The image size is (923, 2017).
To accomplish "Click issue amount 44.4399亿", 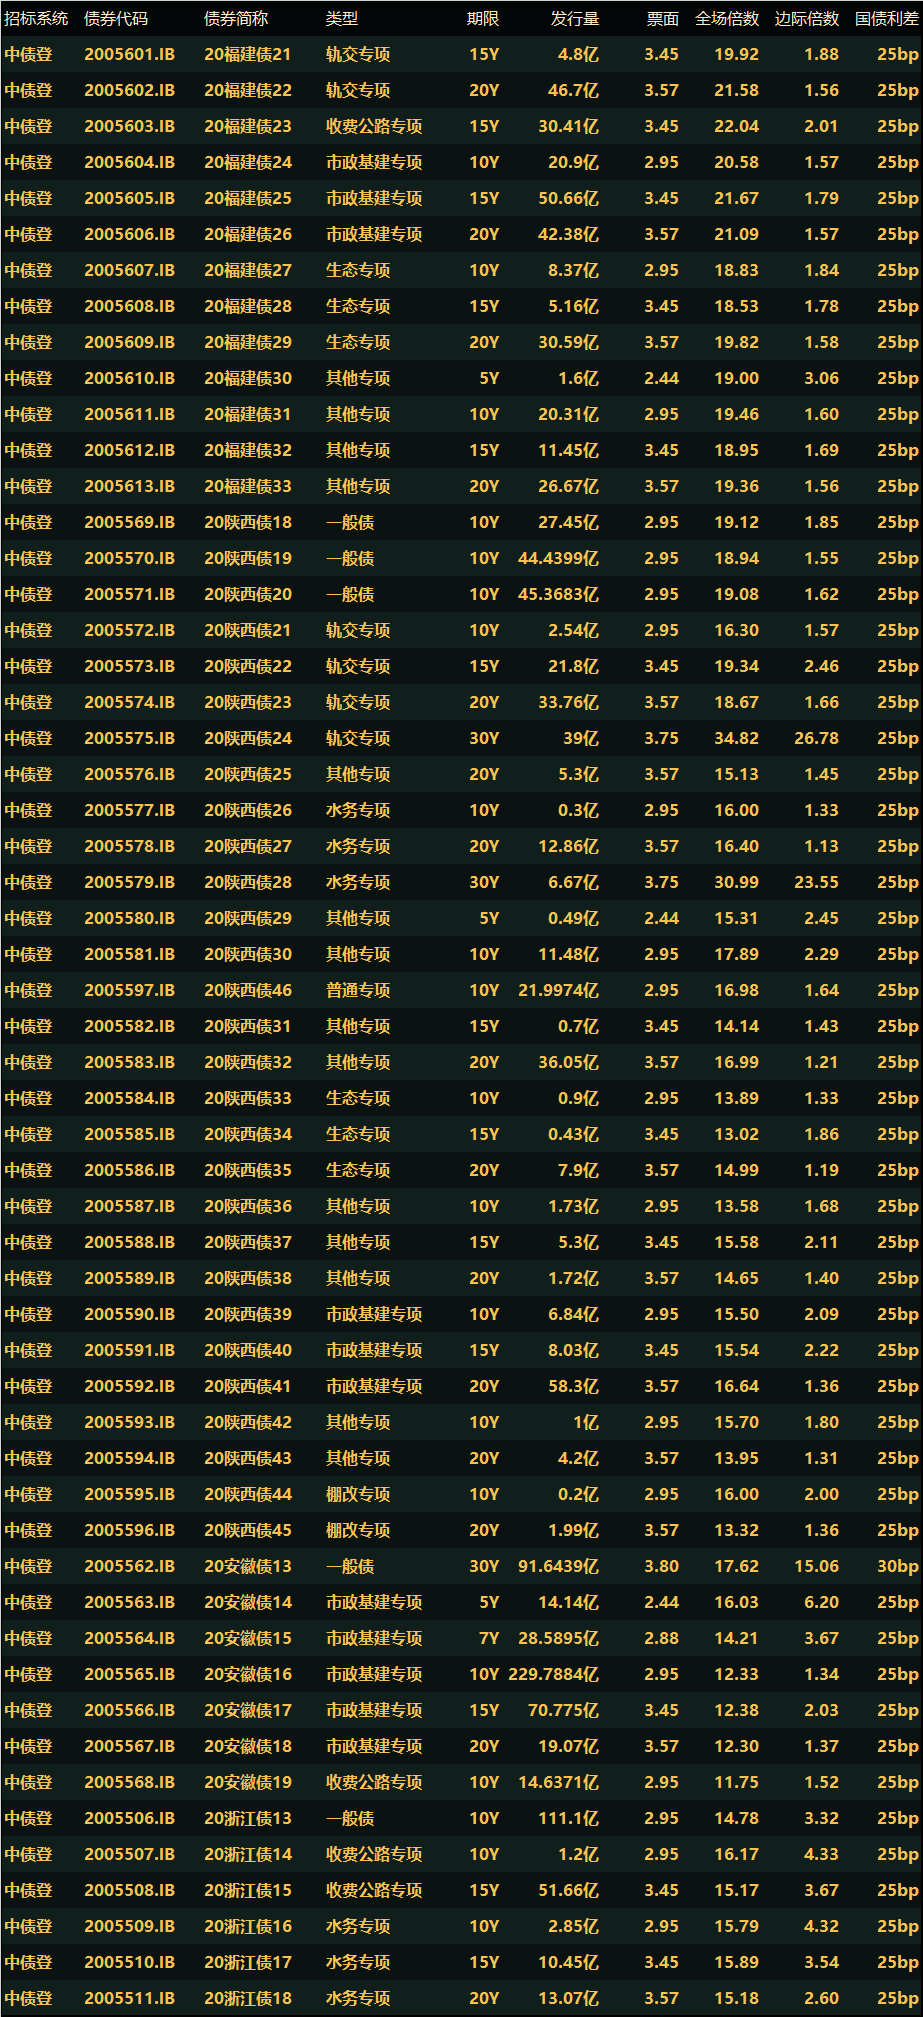I will [x=558, y=559].
